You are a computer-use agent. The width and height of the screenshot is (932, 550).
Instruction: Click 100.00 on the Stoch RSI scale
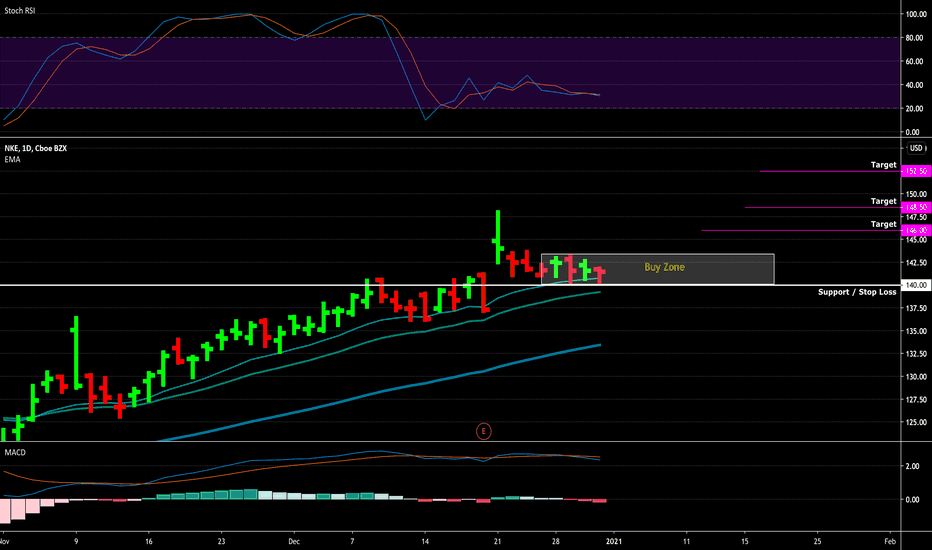(x=916, y=14)
